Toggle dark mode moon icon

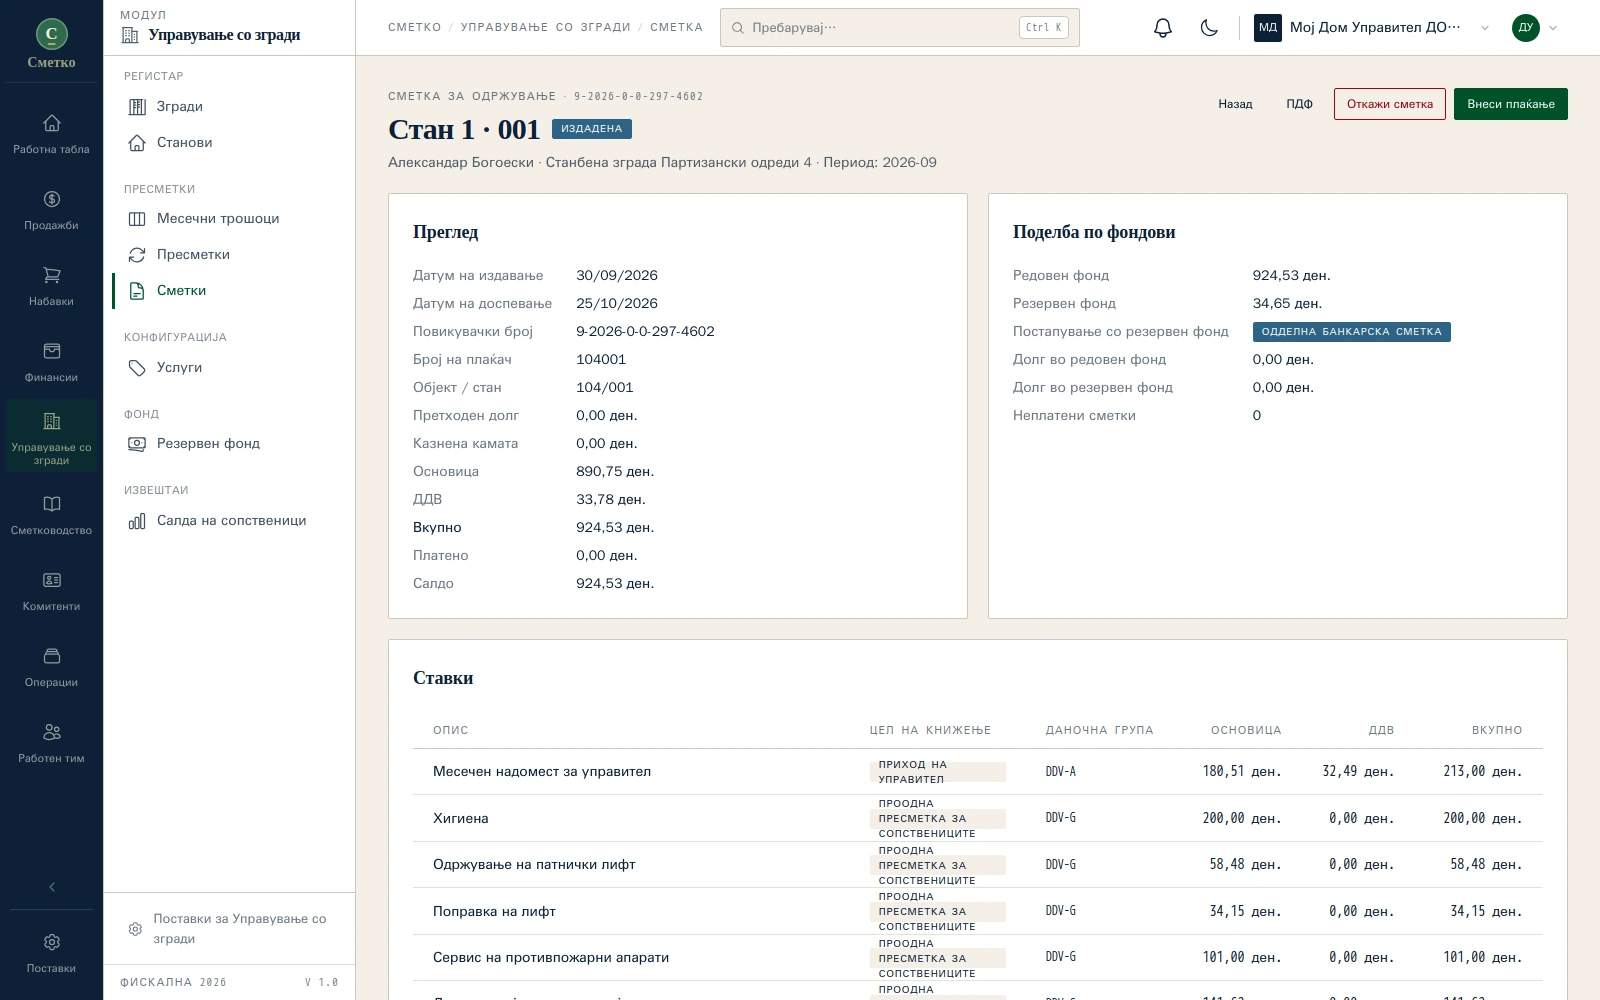pyautogui.click(x=1209, y=28)
